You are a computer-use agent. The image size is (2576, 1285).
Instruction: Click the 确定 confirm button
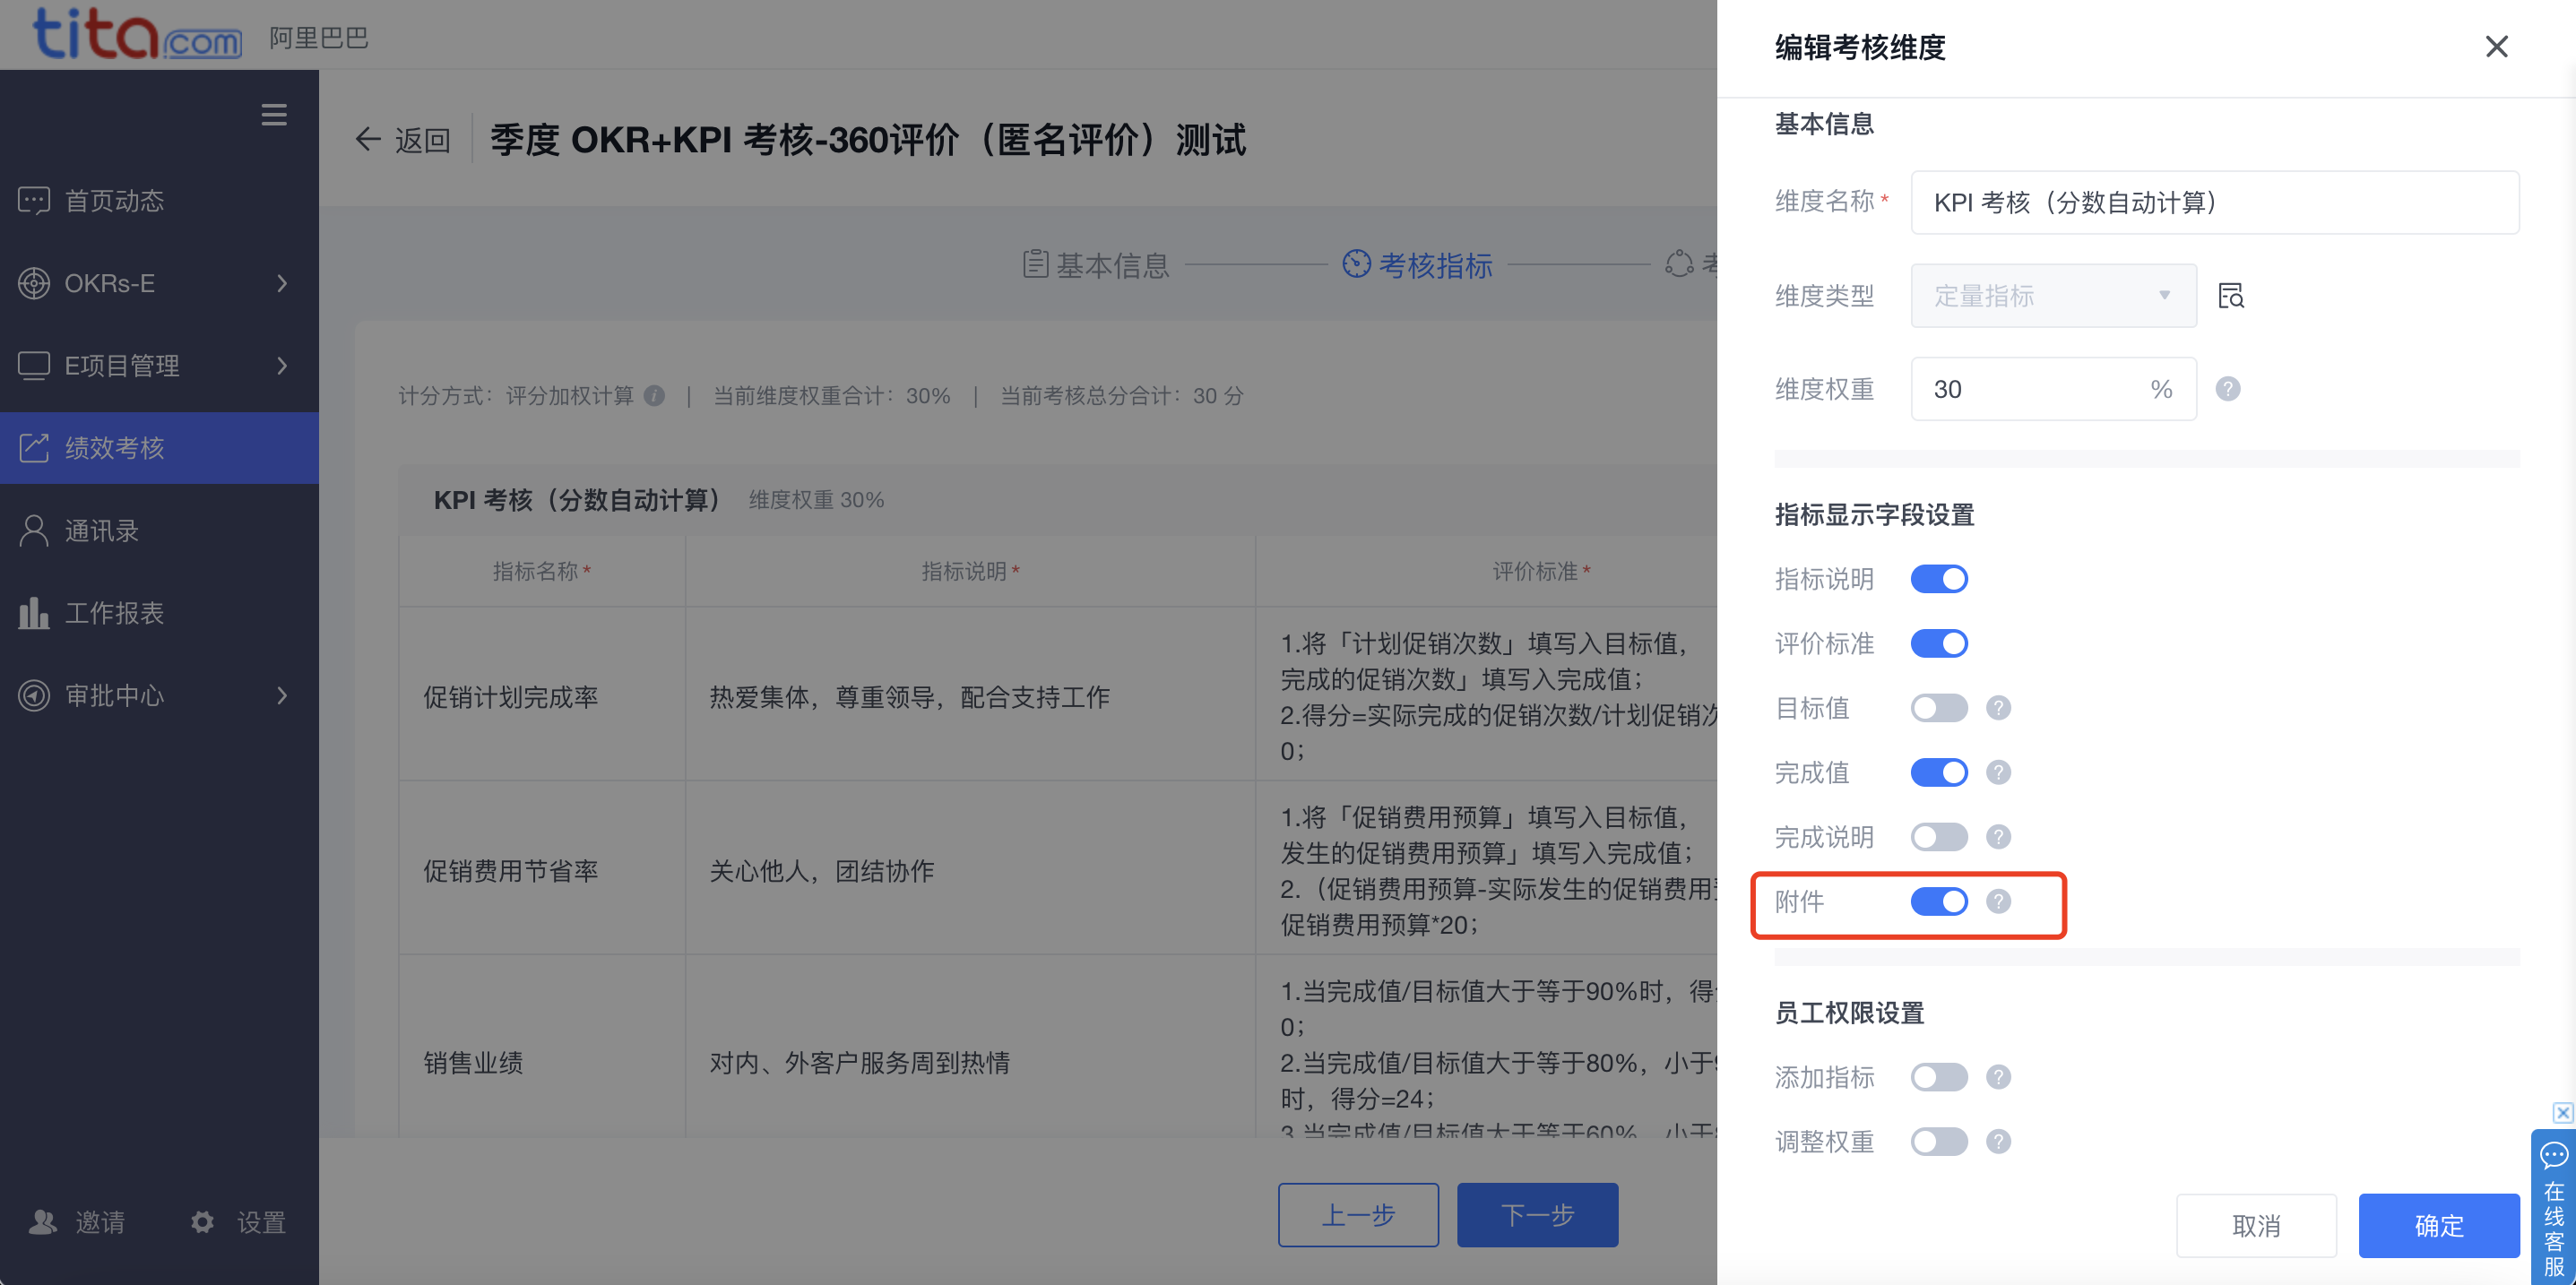(x=2438, y=1225)
